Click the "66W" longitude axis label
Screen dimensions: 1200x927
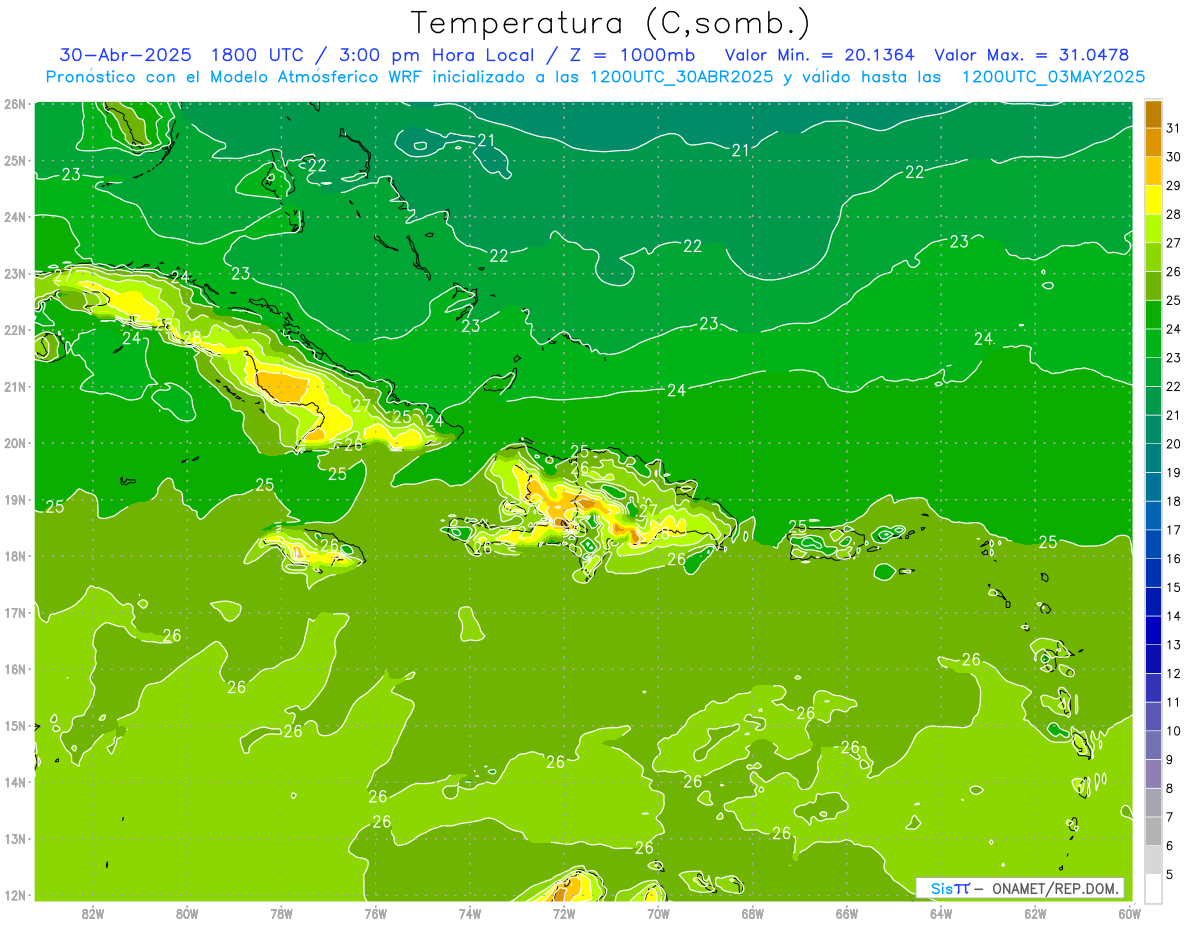point(847,912)
